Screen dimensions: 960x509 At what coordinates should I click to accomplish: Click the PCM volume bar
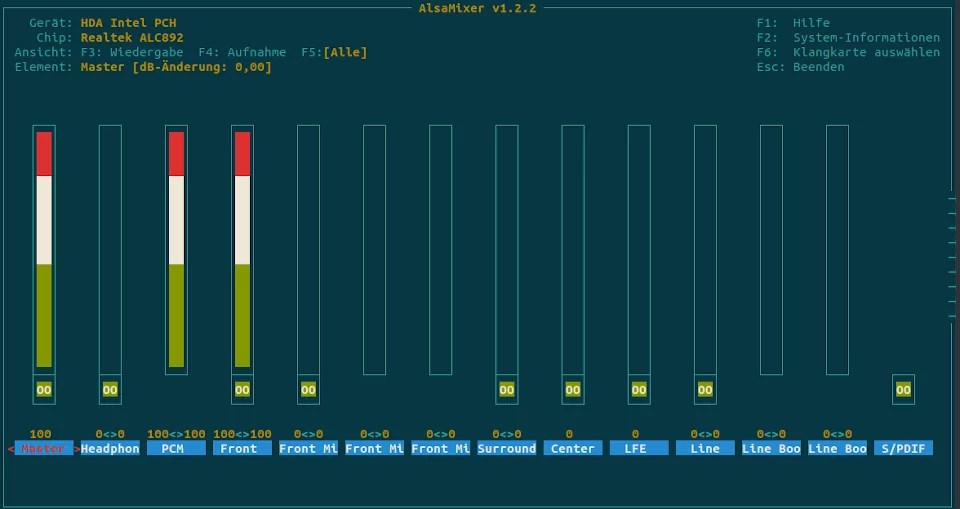pyautogui.click(x=176, y=250)
